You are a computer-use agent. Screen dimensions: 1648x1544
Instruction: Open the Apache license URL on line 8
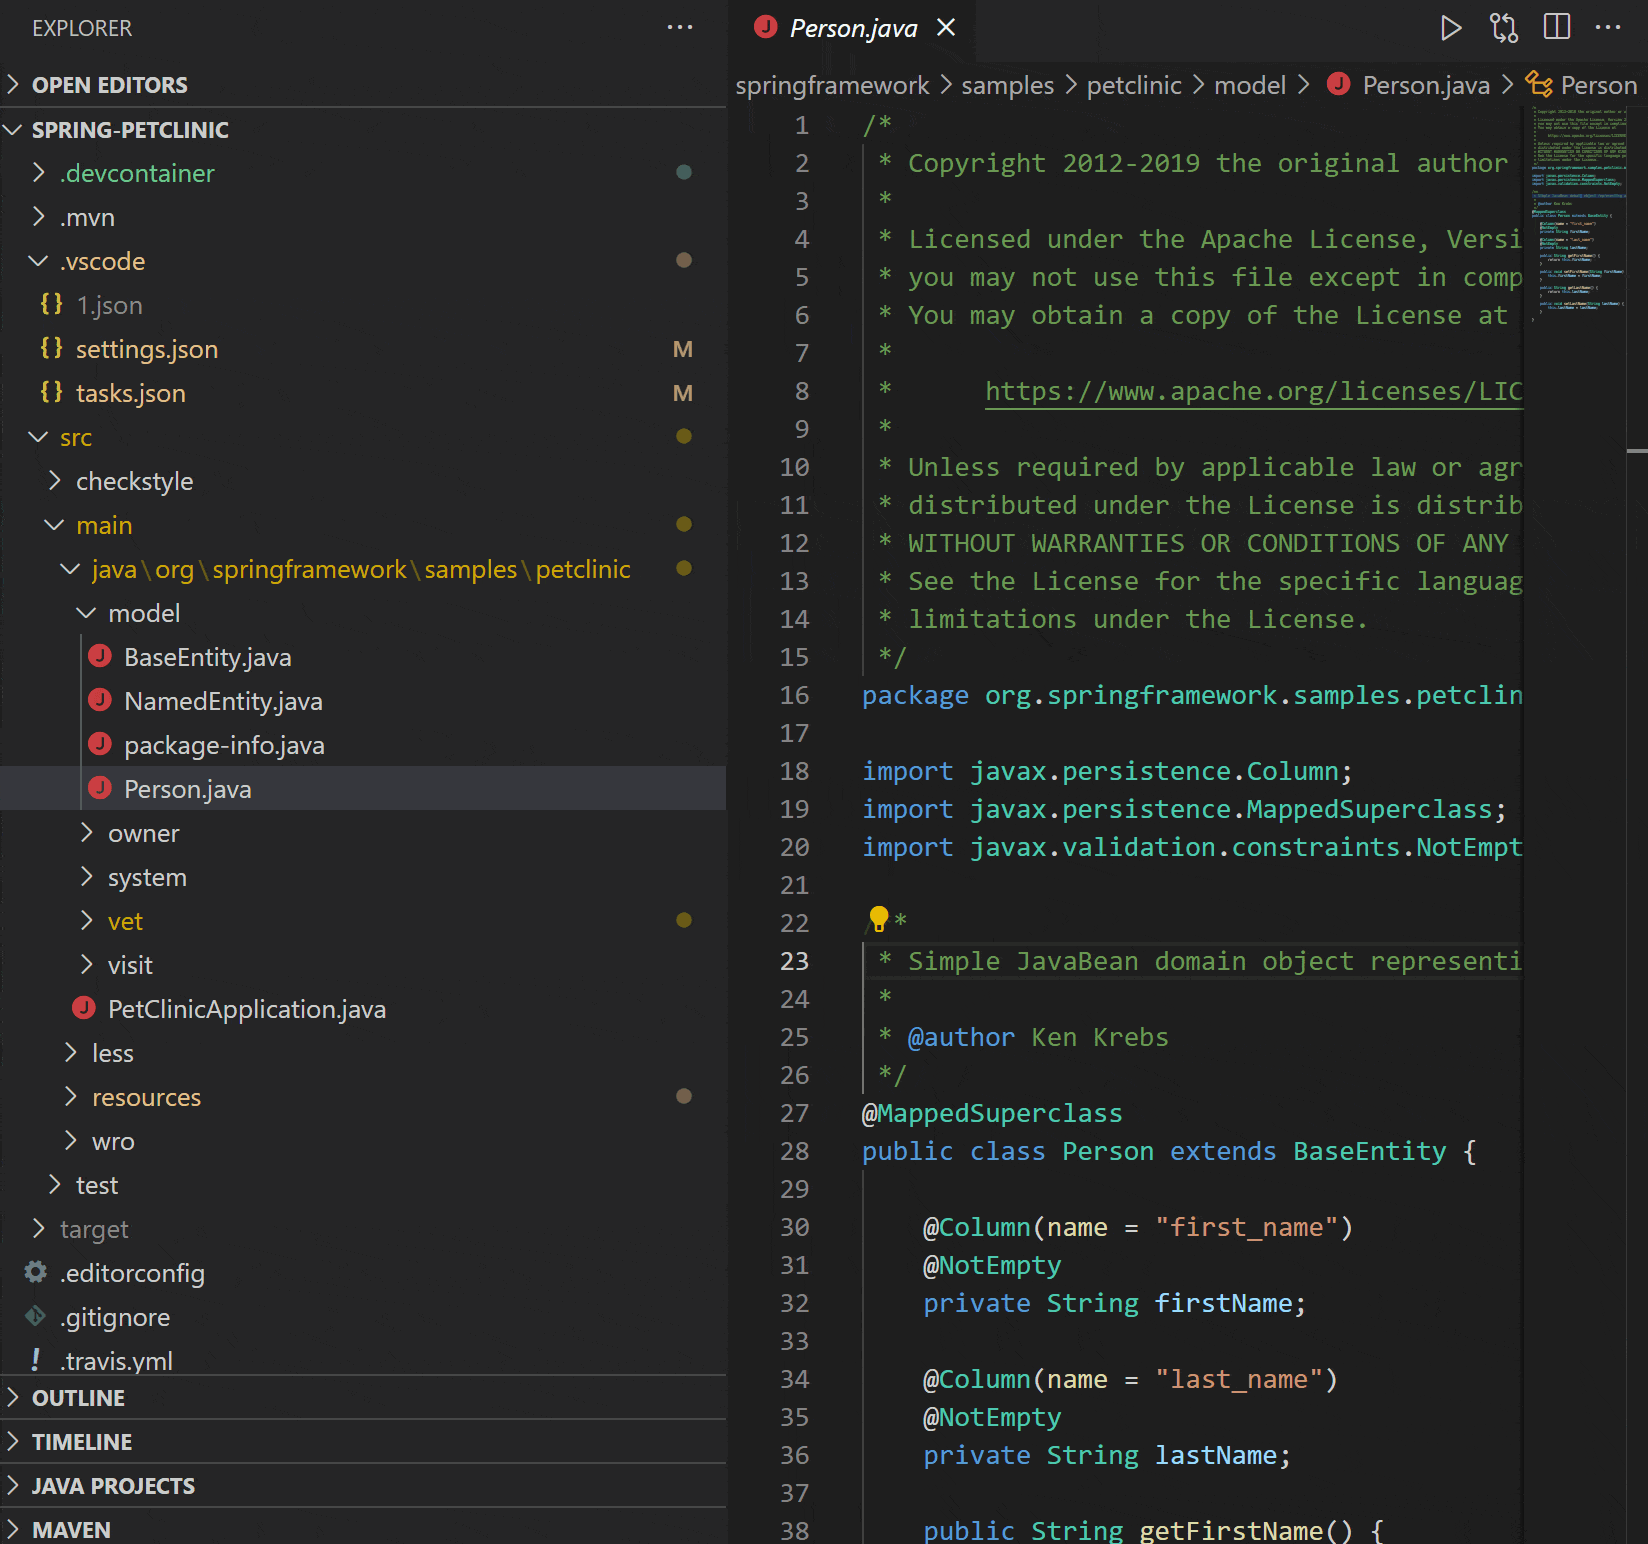pyautogui.click(x=1250, y=391)
